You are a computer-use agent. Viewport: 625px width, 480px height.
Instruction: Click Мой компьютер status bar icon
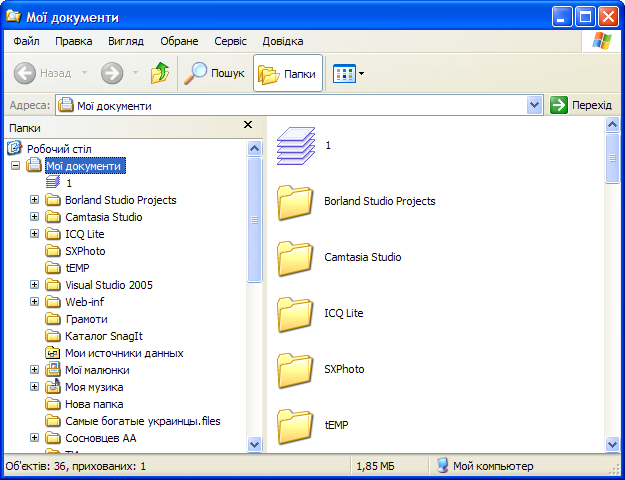click(442, 465)
